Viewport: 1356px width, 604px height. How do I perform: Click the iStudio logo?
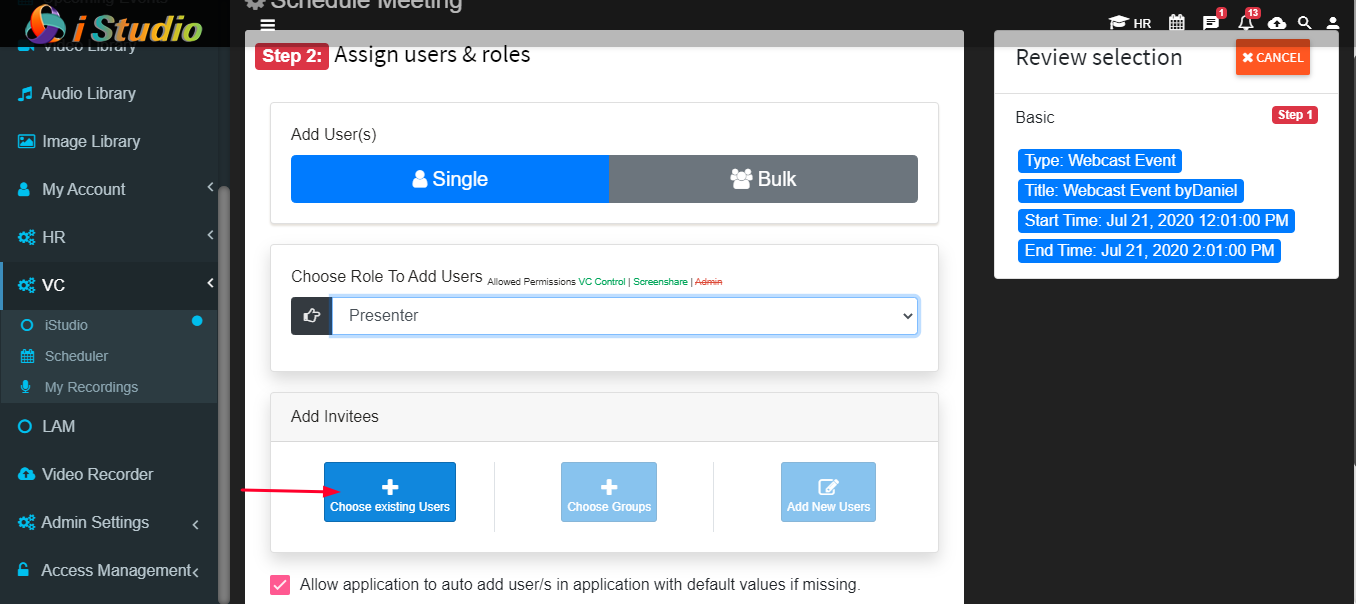(113, 25)
